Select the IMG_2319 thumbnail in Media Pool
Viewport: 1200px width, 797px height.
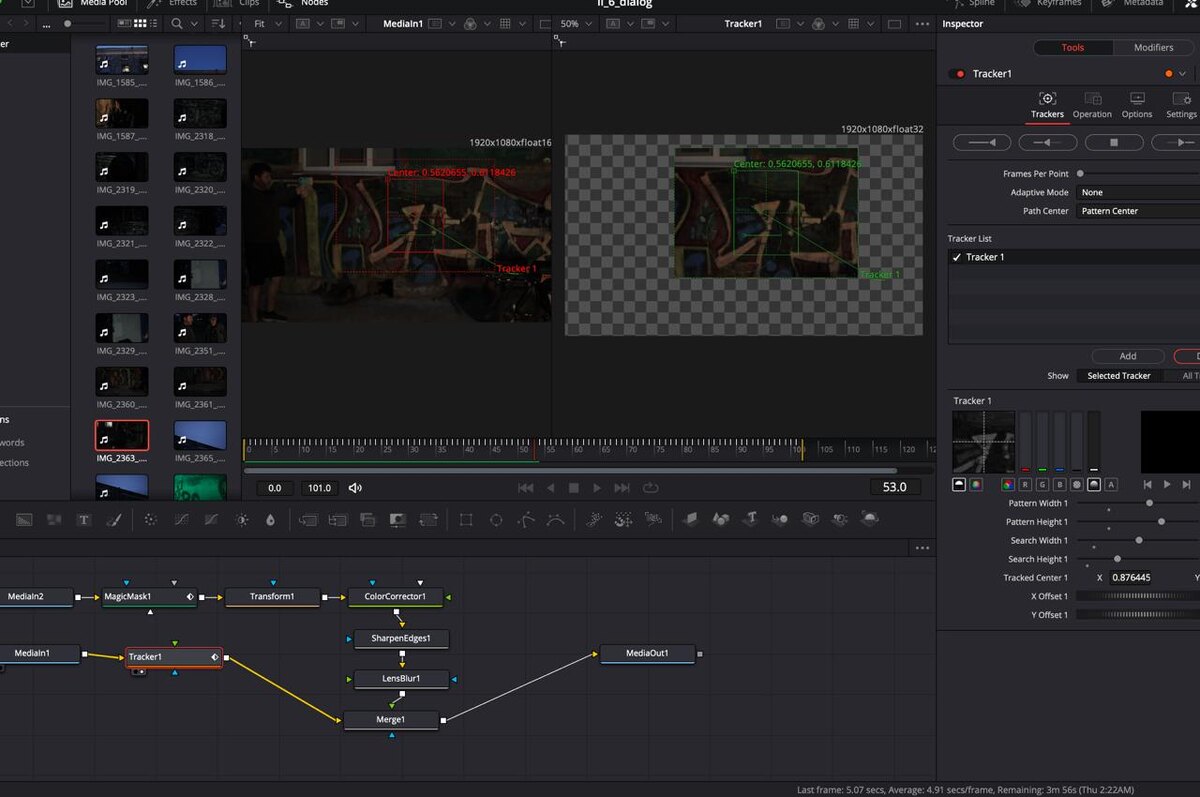click(x=122, y=167)
